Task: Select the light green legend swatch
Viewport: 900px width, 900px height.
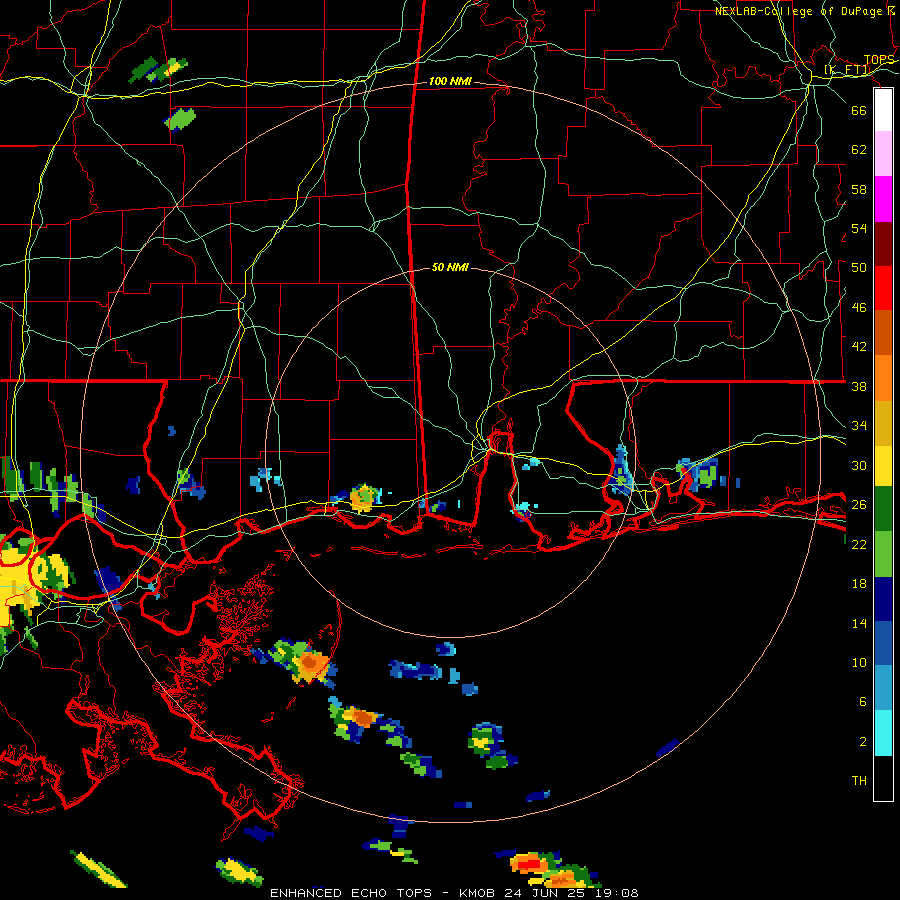Action: click(883, 554)
